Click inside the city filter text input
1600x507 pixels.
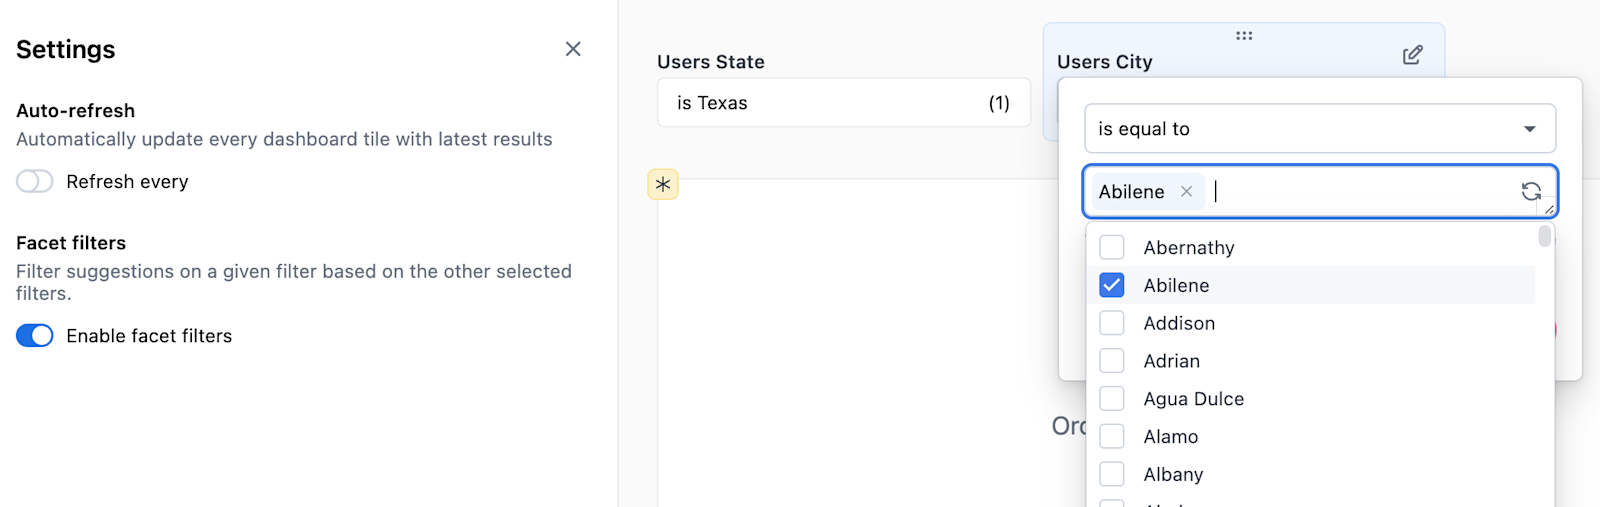tap(1360, 191)
